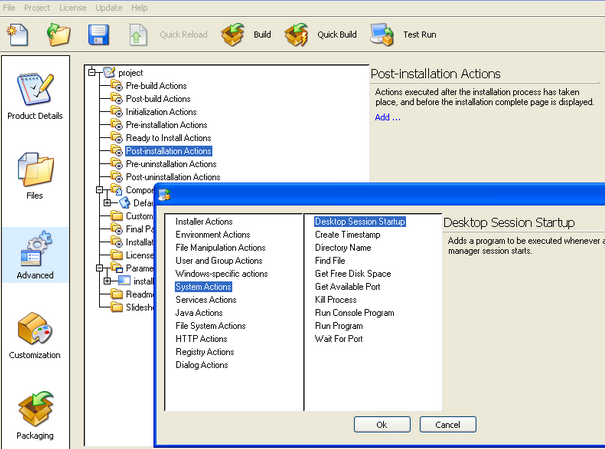Open the Advanced section
This screenshot has height=449, width=605.
pos(35,255)
